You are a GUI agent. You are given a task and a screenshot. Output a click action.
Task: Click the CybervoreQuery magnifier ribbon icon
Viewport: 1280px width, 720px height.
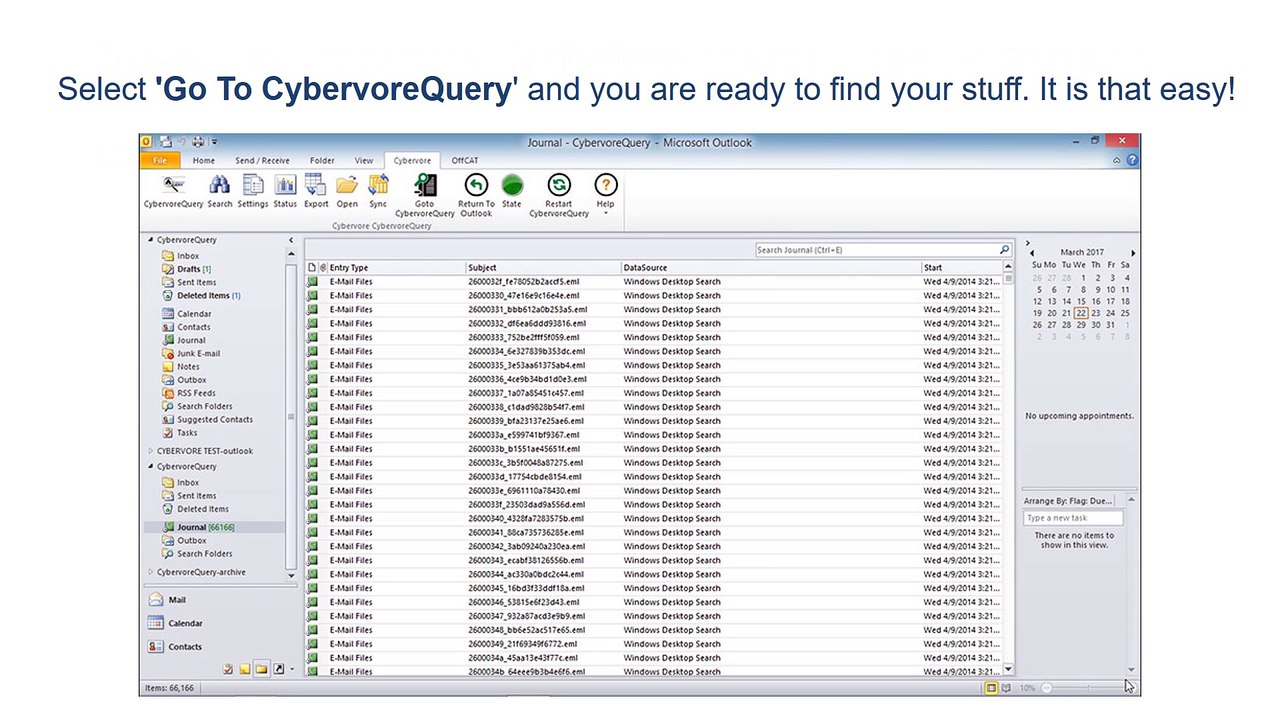(x=173, y=185)
